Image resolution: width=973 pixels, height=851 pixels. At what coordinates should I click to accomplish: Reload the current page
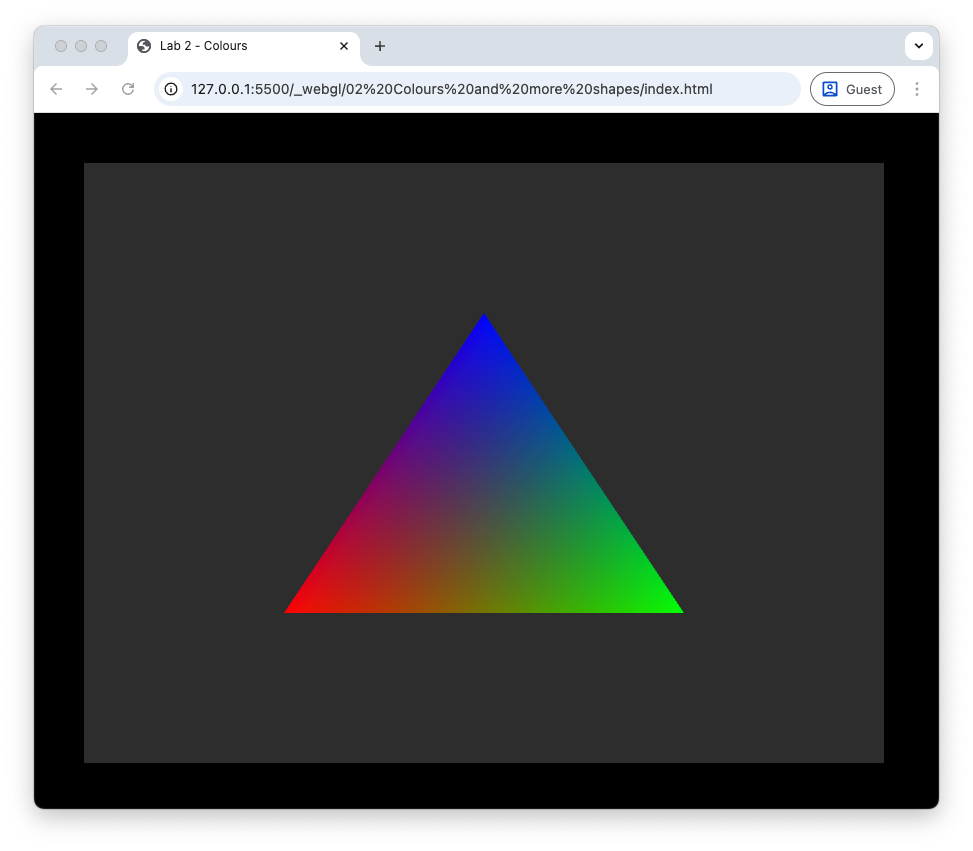[x=128, y=89]
